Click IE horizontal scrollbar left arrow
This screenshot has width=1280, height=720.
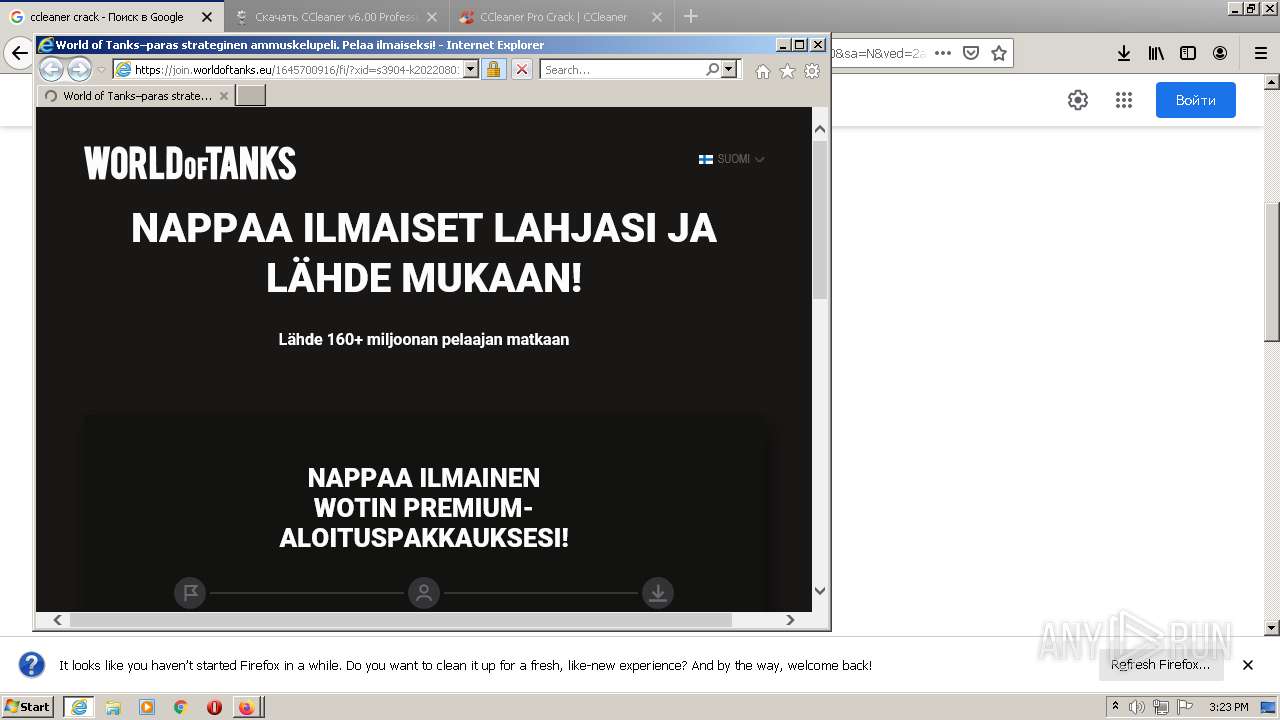(58, 620)
